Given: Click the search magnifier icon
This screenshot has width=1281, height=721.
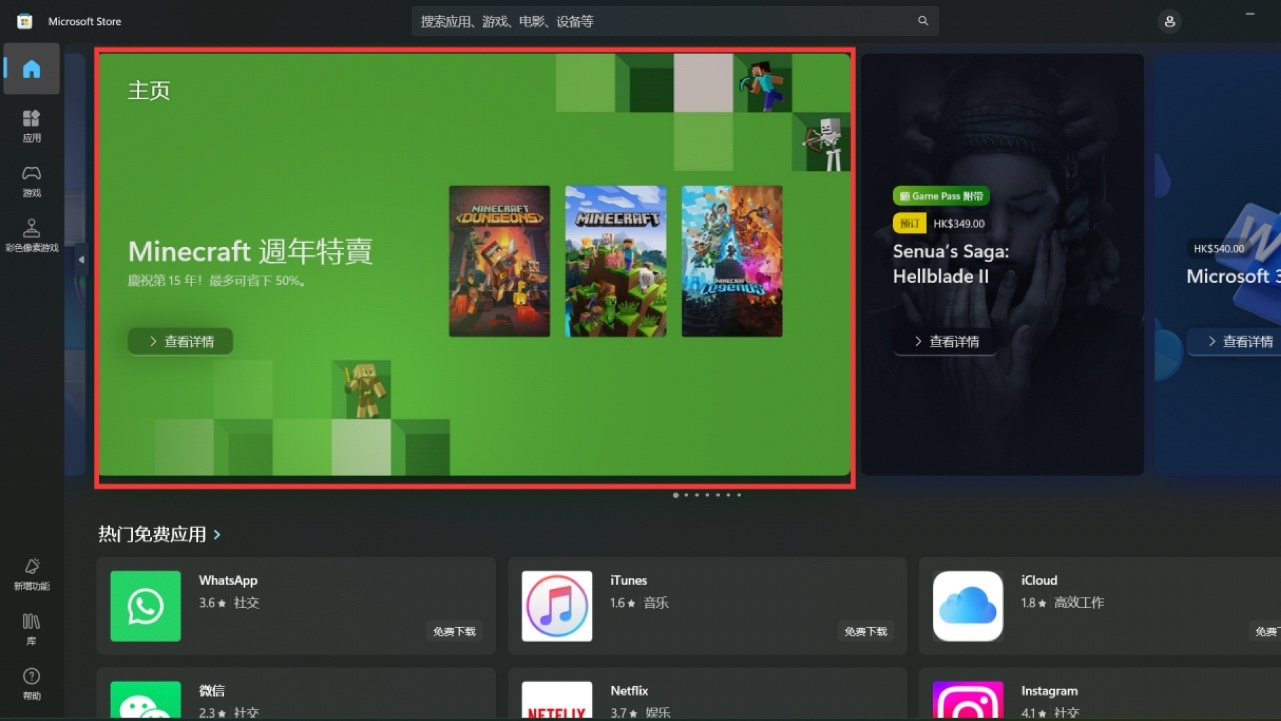Looking at the screenshot, I should click(923, 21).
